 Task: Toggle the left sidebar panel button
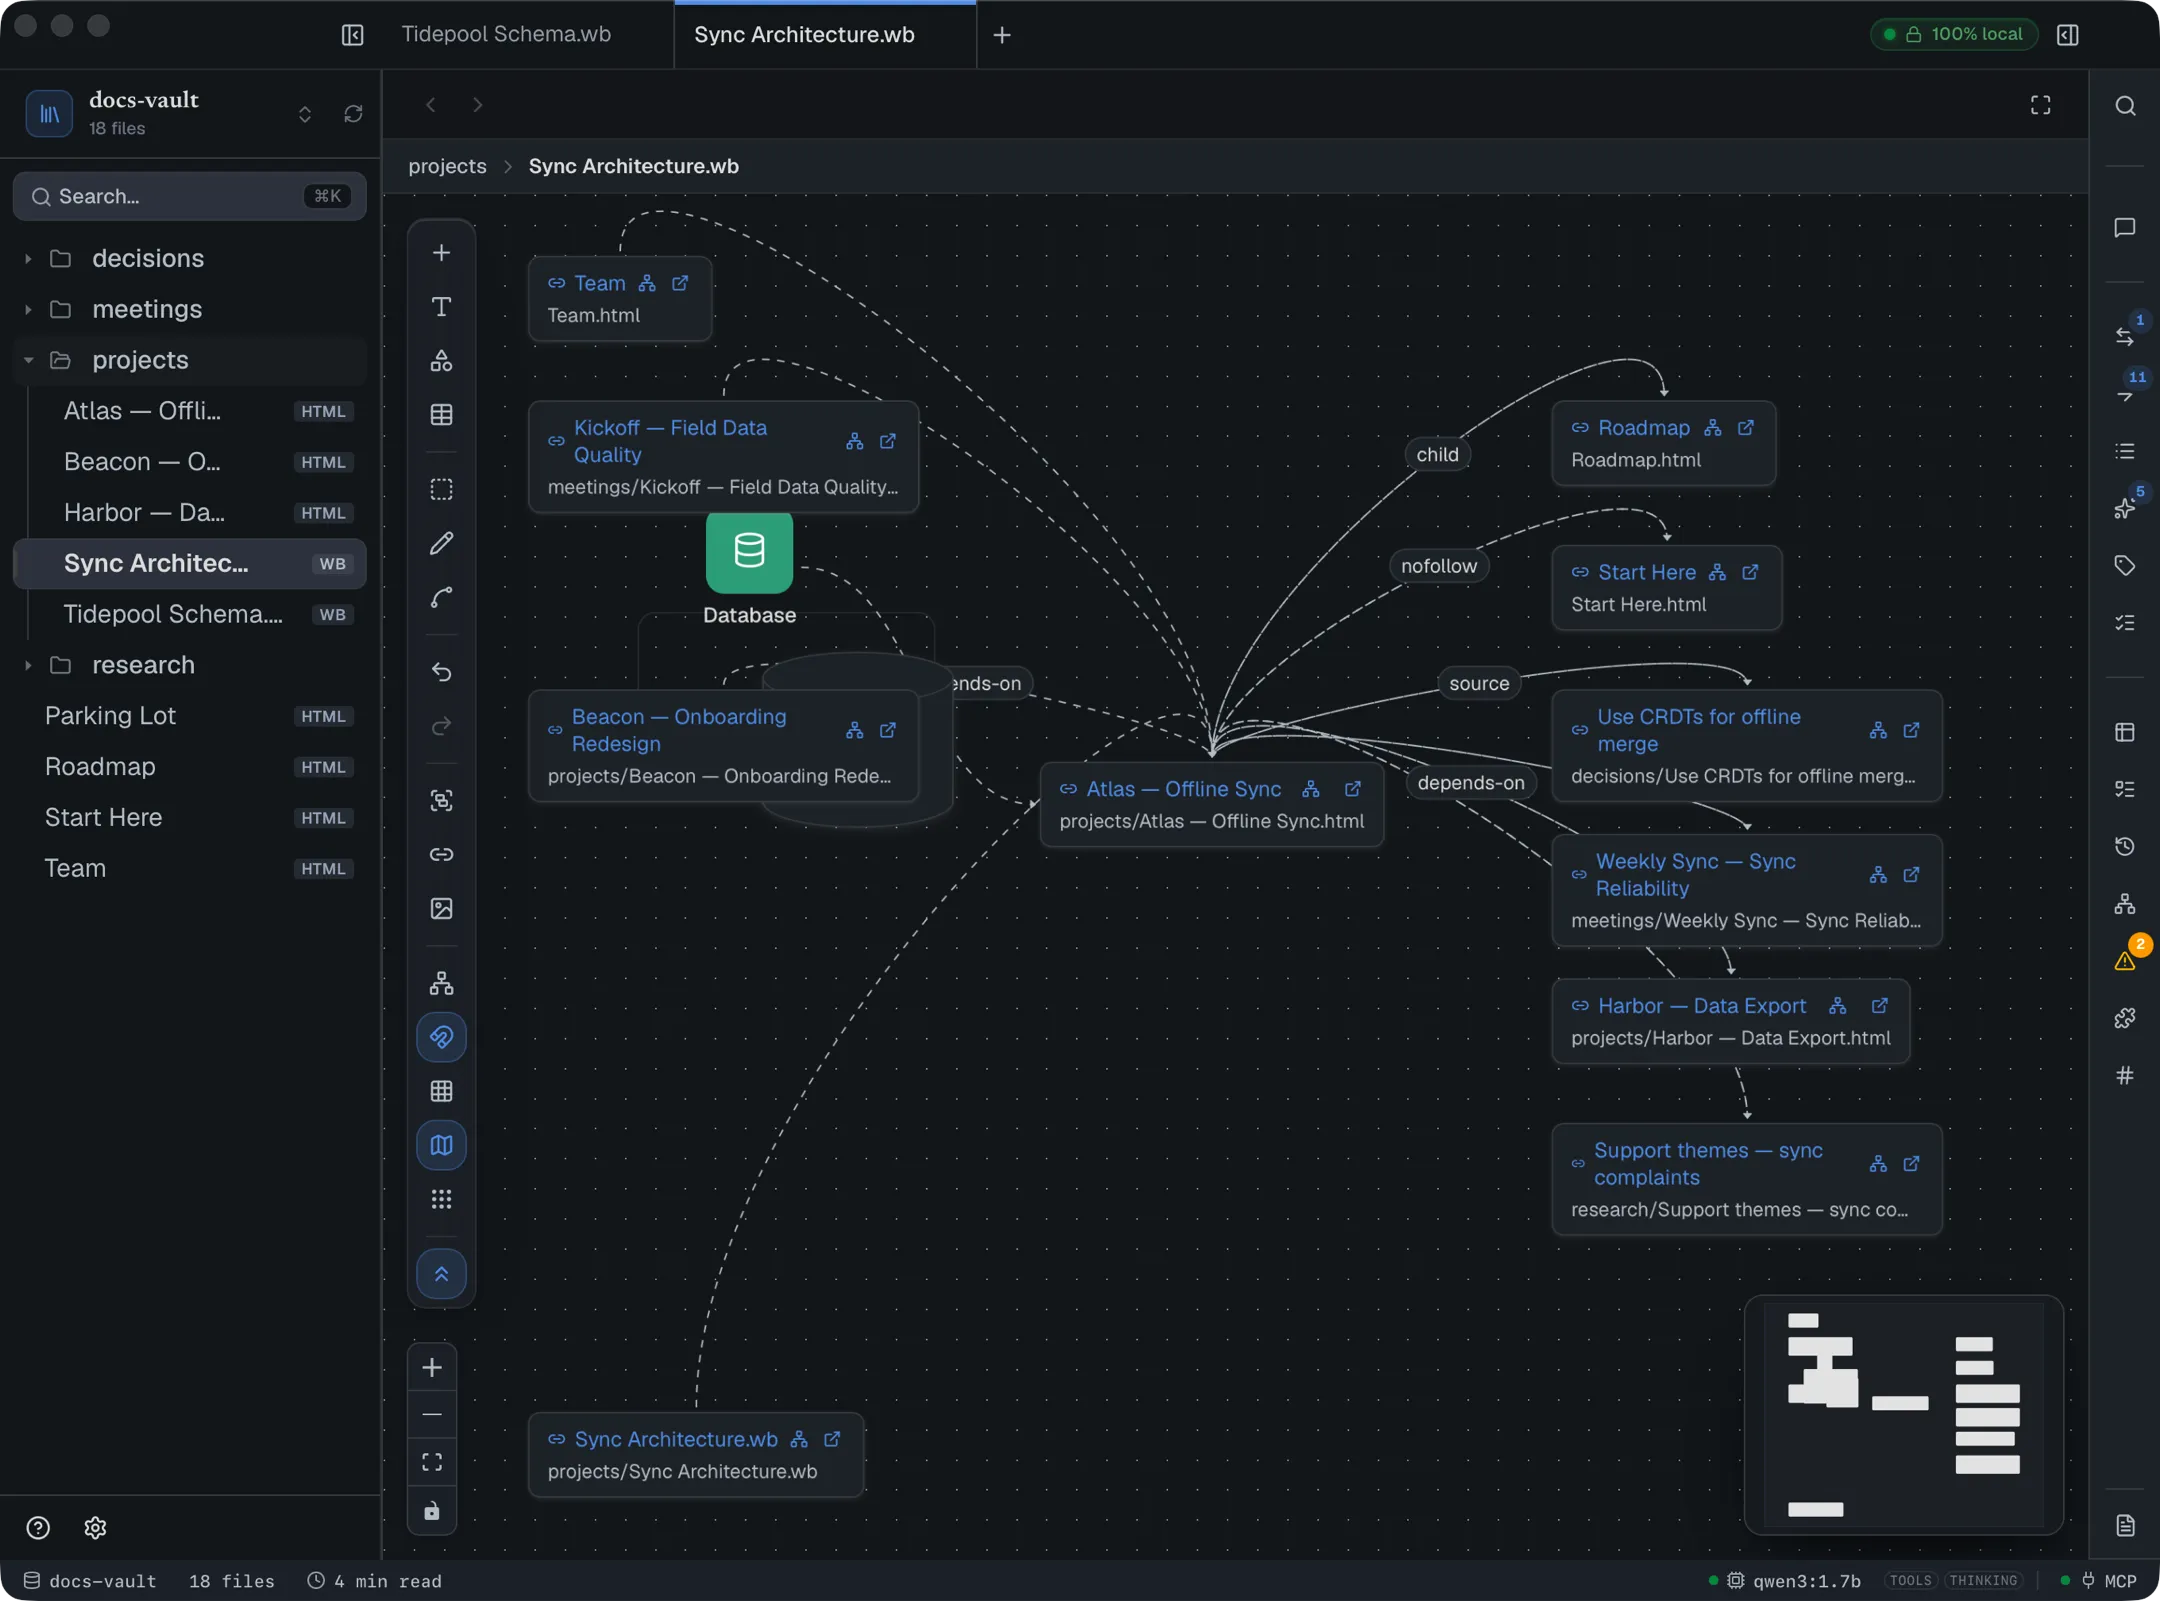352,35
